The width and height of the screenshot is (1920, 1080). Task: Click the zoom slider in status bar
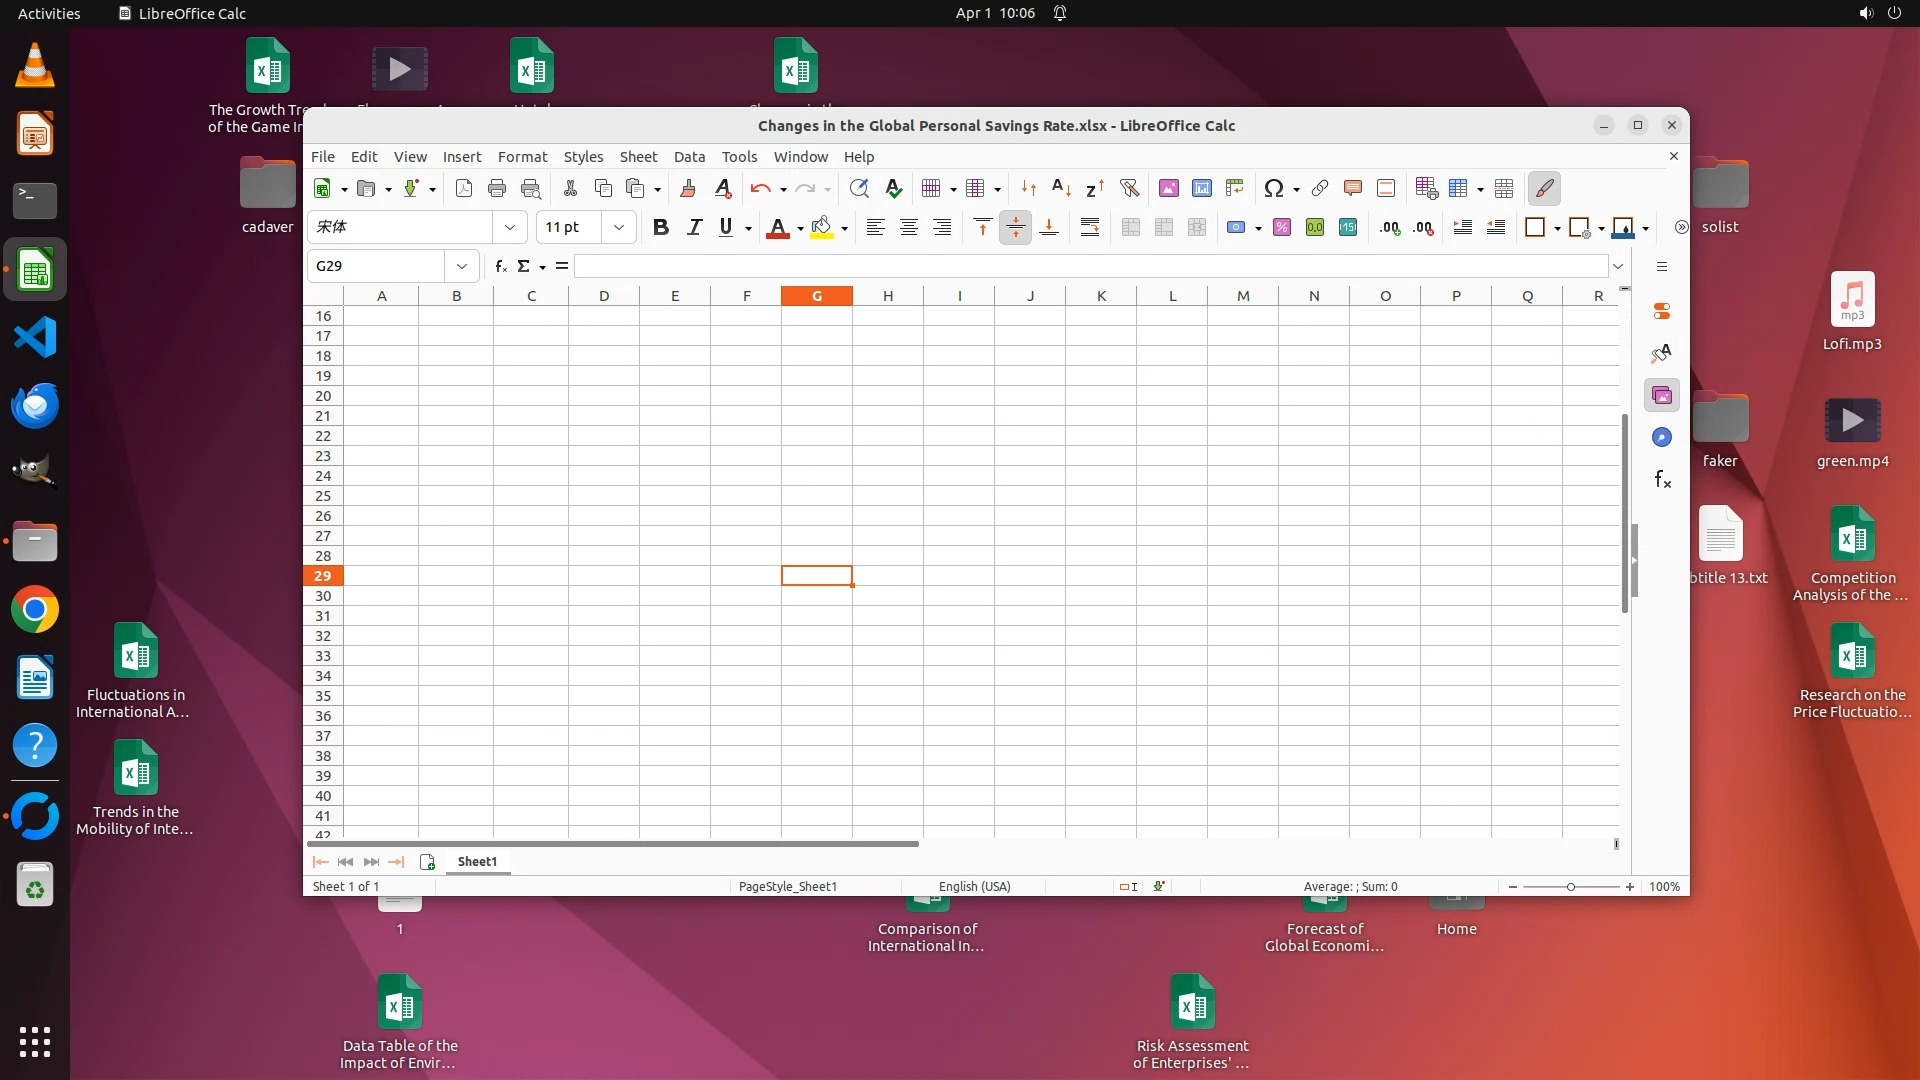(1570, 886)
